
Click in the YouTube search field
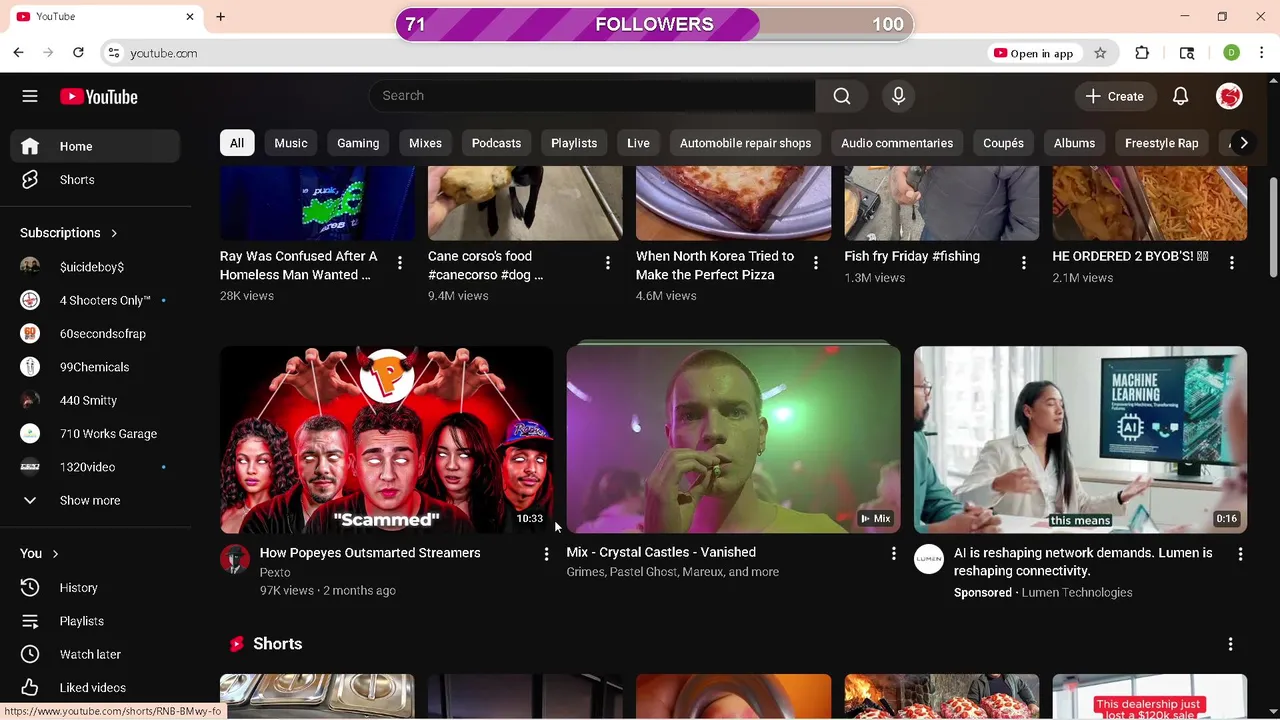click(x=592, y=96)
